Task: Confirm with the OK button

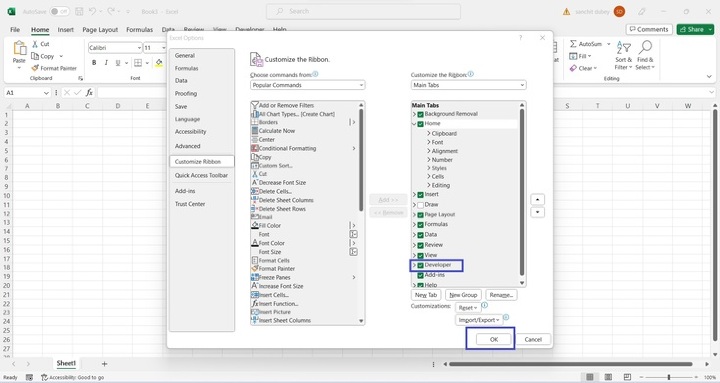Action: (494, 339)
